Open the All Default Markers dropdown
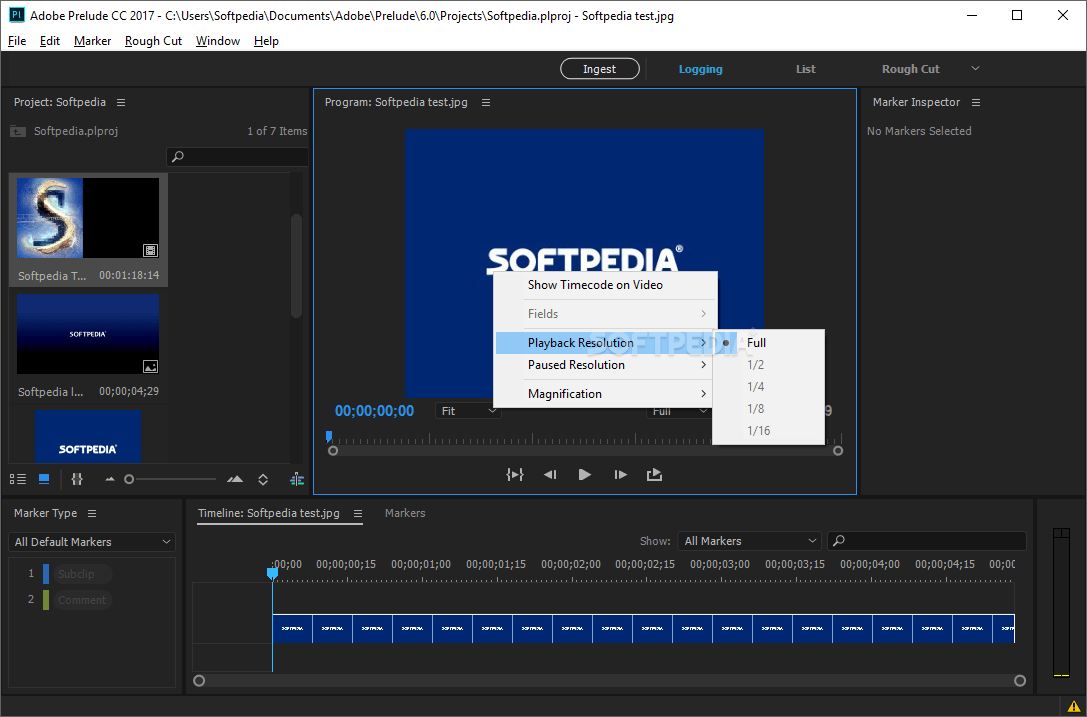The image size is (1087, 717). point(92,542)
